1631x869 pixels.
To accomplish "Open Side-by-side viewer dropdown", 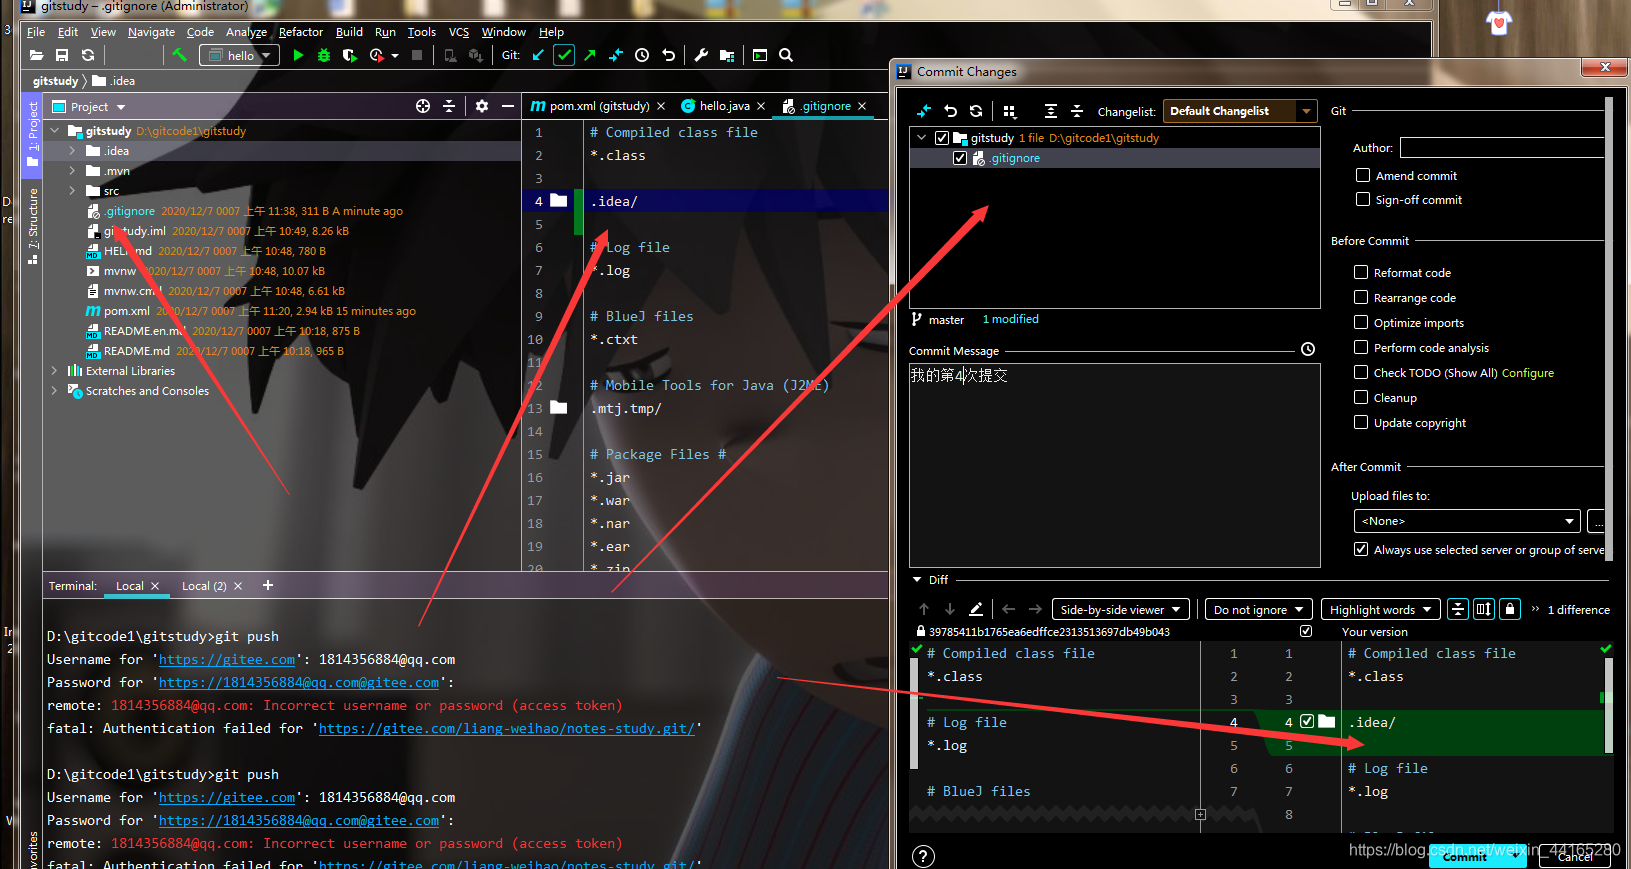I will (1120, 609).
